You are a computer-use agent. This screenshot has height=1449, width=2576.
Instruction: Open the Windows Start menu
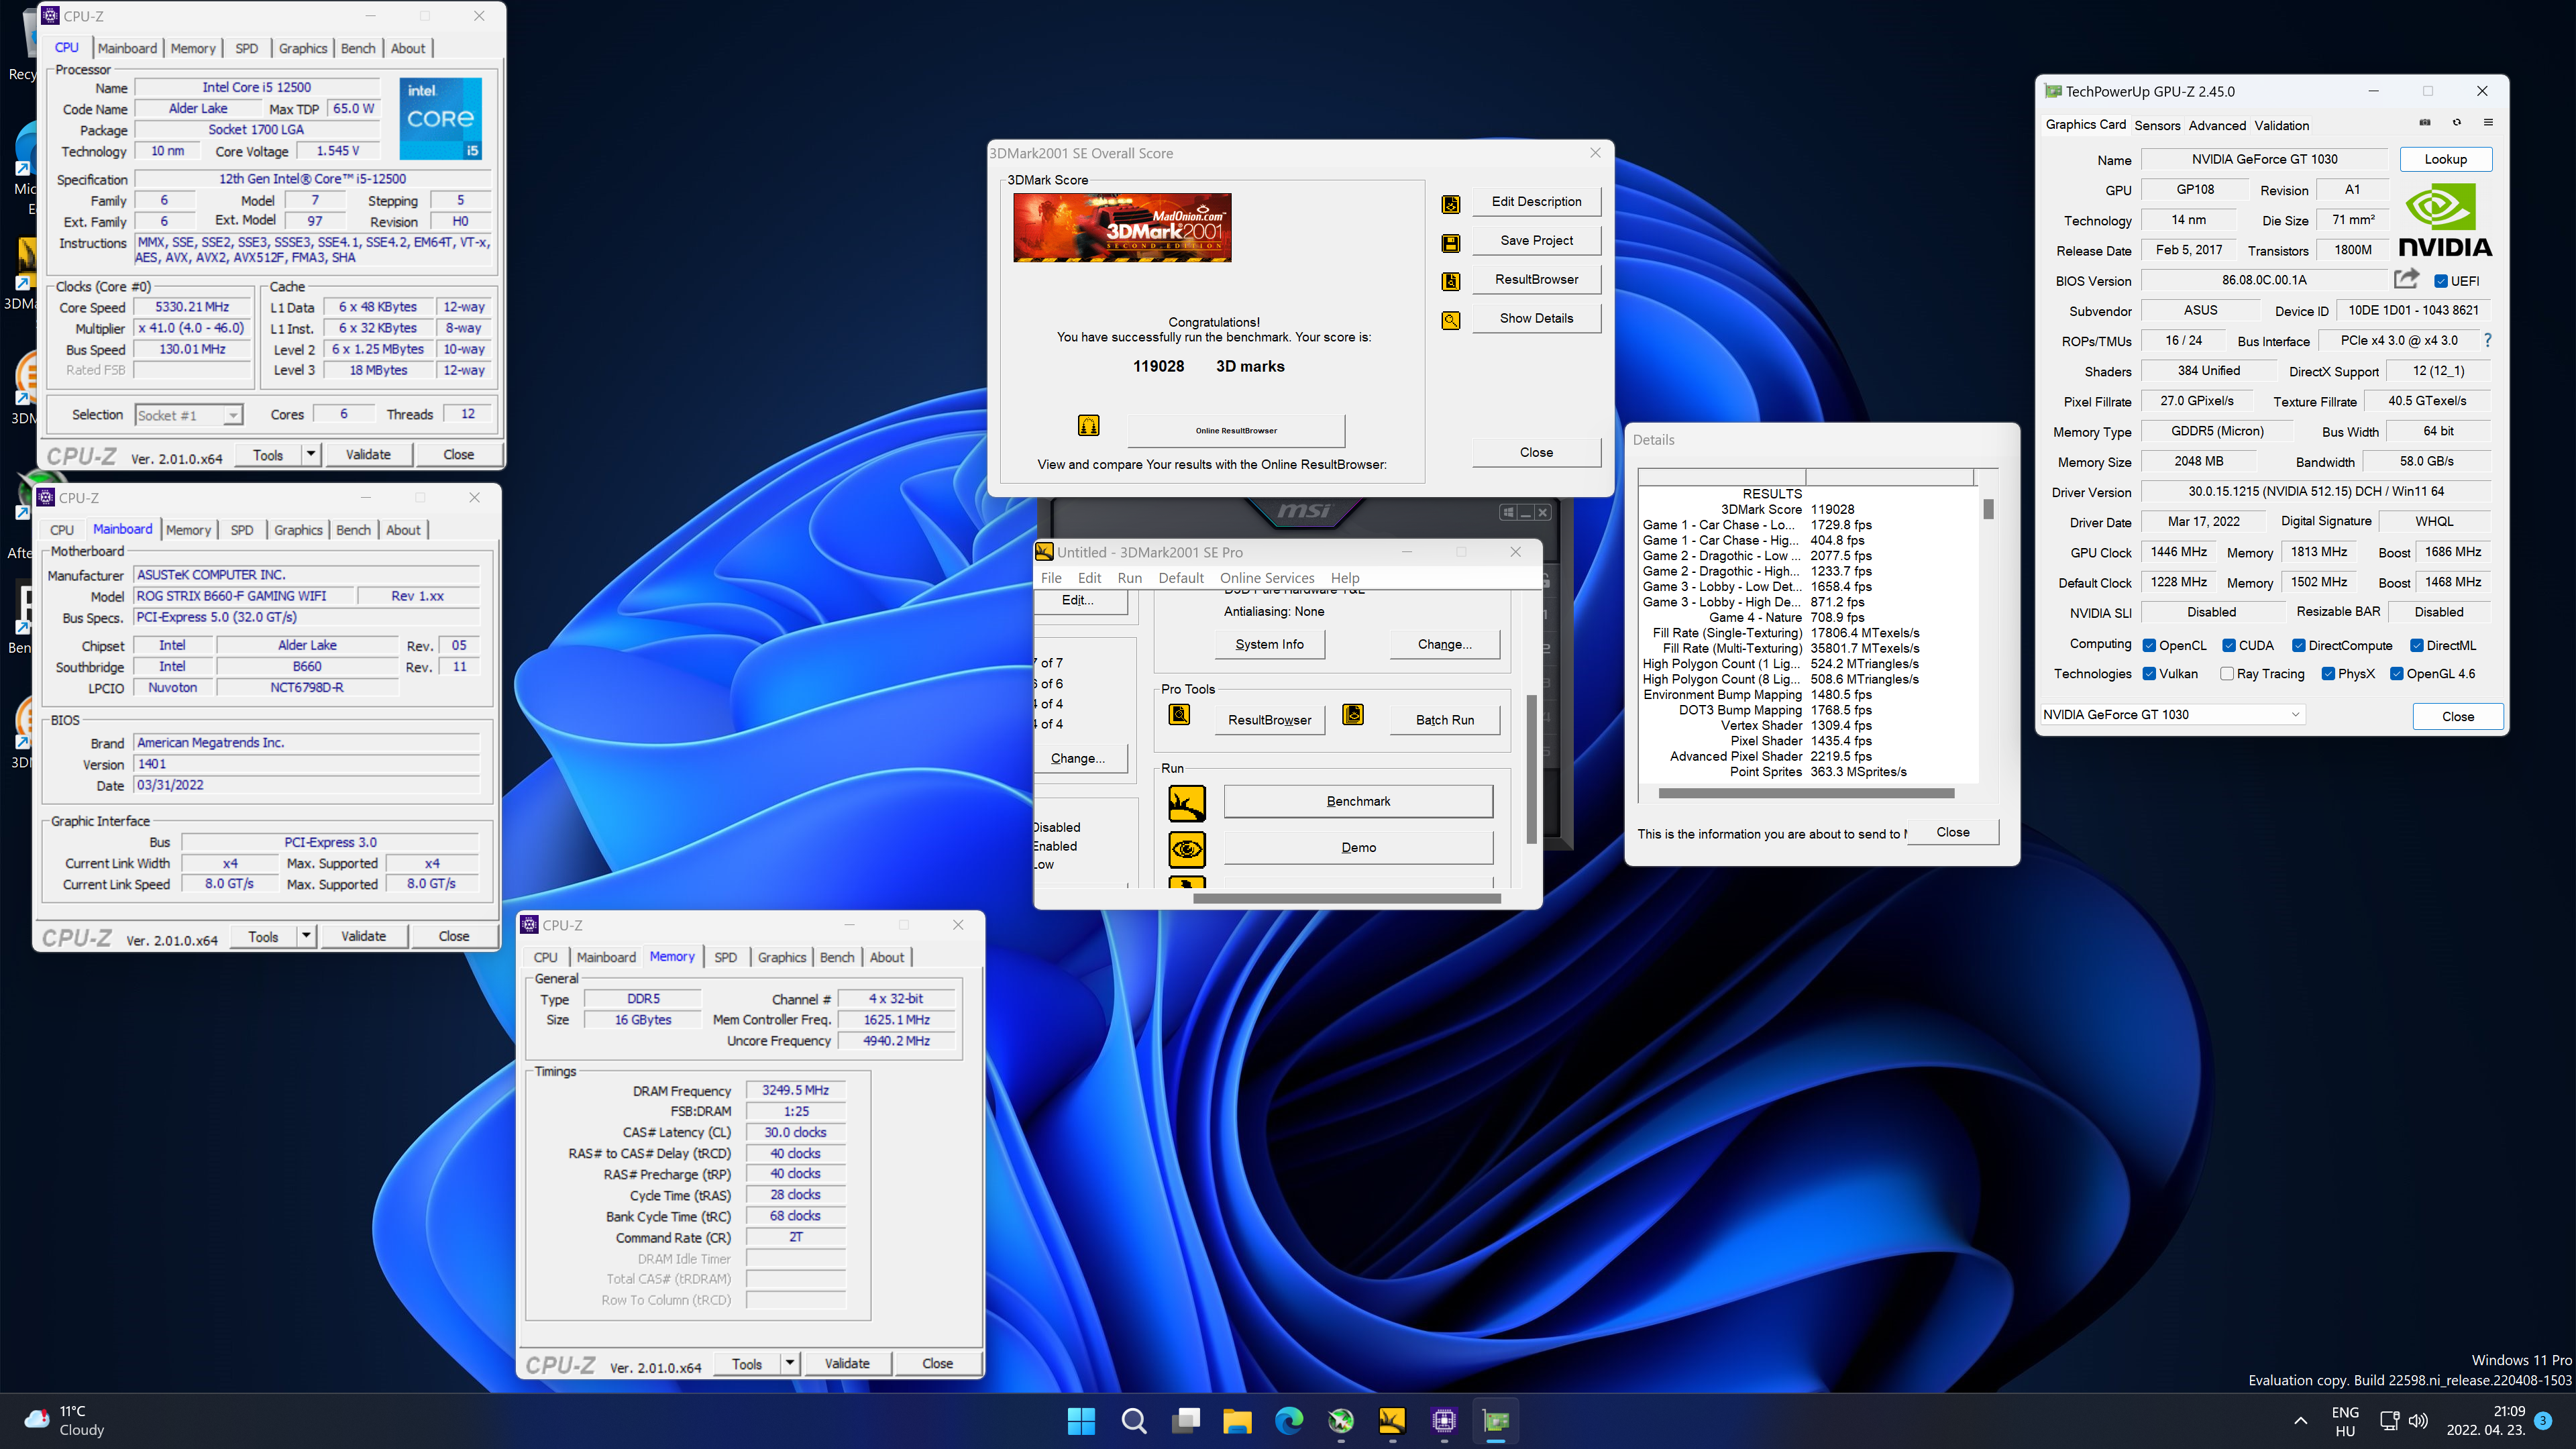pyautogui.click(x=1081, y=1421)
